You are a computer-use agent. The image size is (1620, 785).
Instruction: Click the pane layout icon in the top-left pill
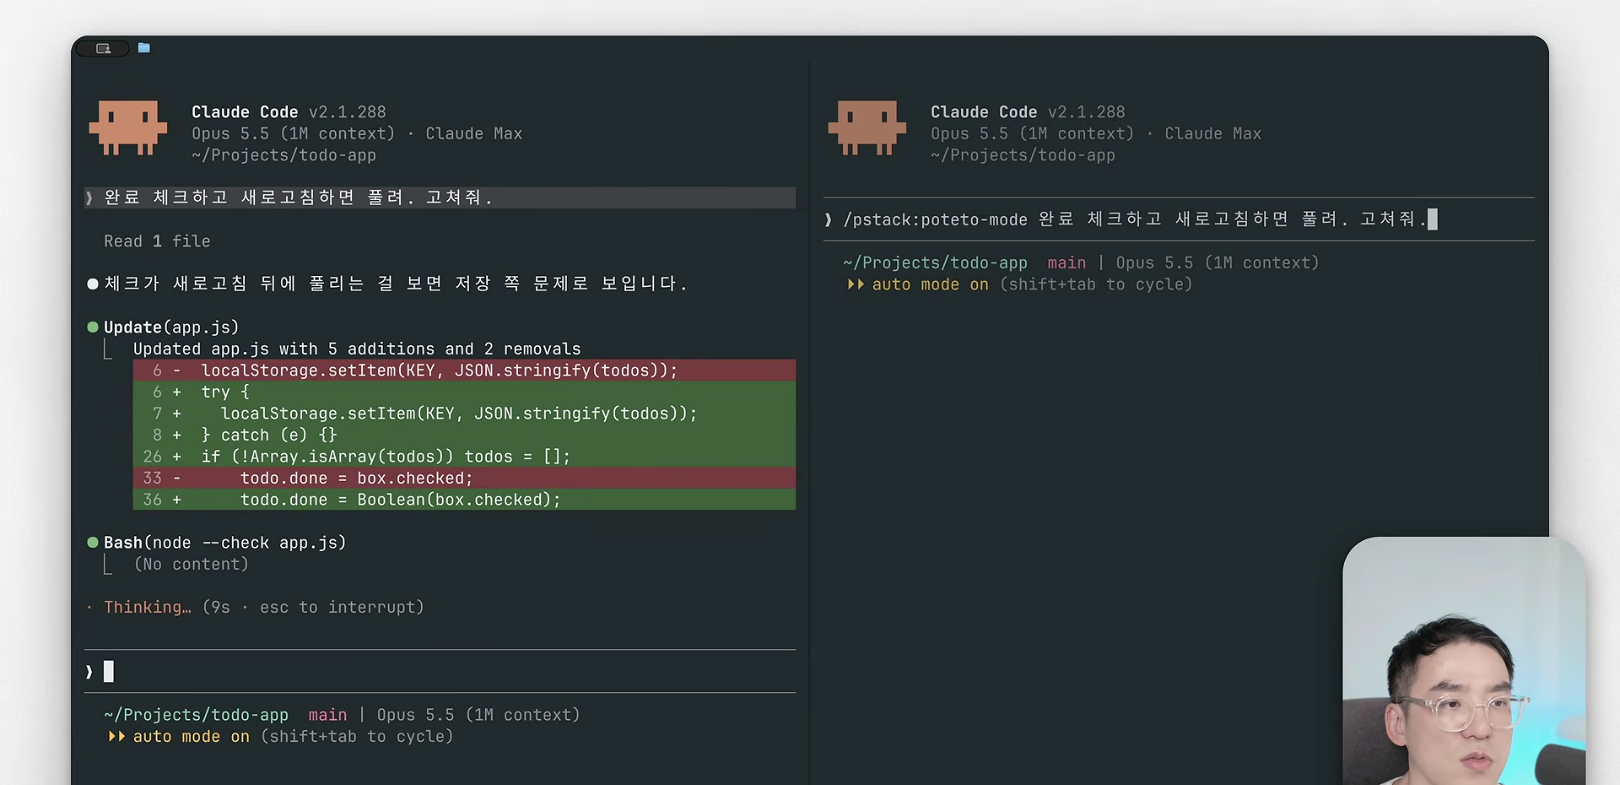click(103, 48)
